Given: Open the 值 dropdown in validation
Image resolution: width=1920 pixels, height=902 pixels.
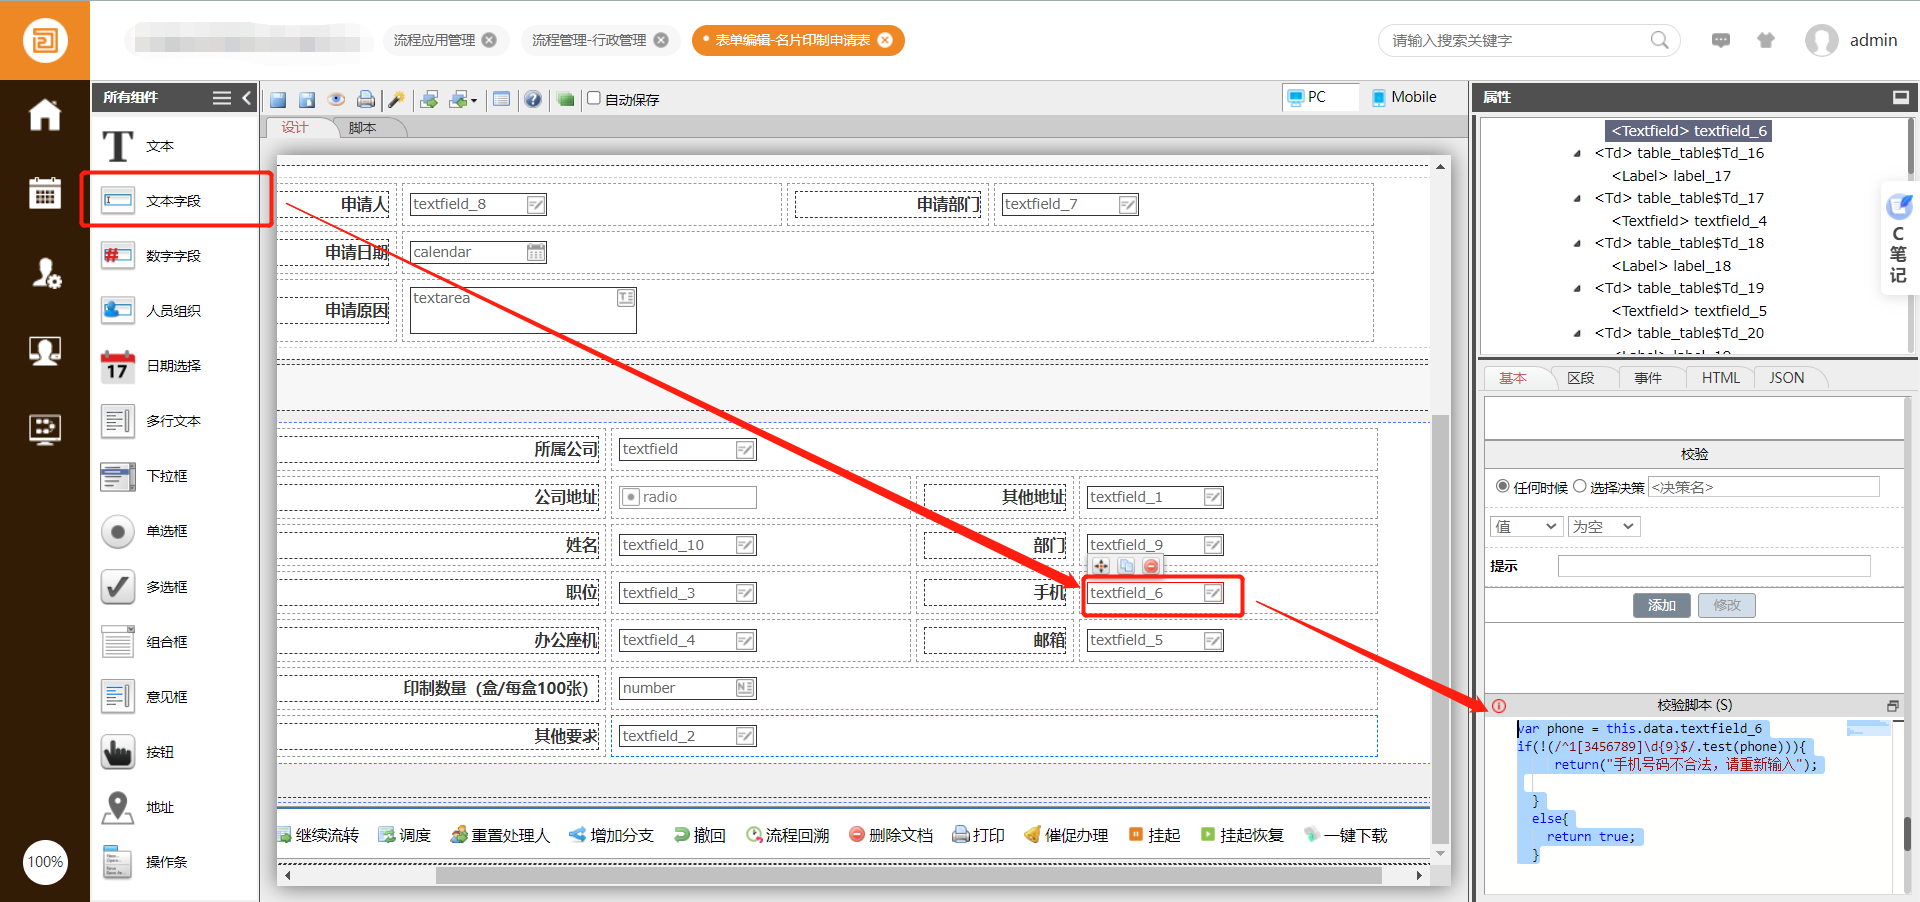Looking at the screenshot, I should 1526,526.
